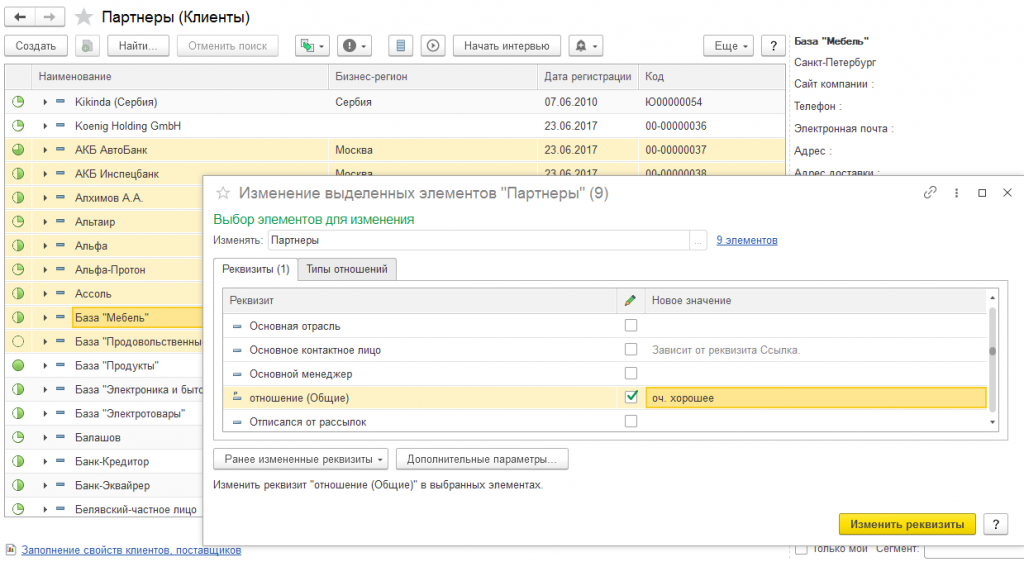Add the Изменение выделенных элементов dialog to favorites

point(223,193)
